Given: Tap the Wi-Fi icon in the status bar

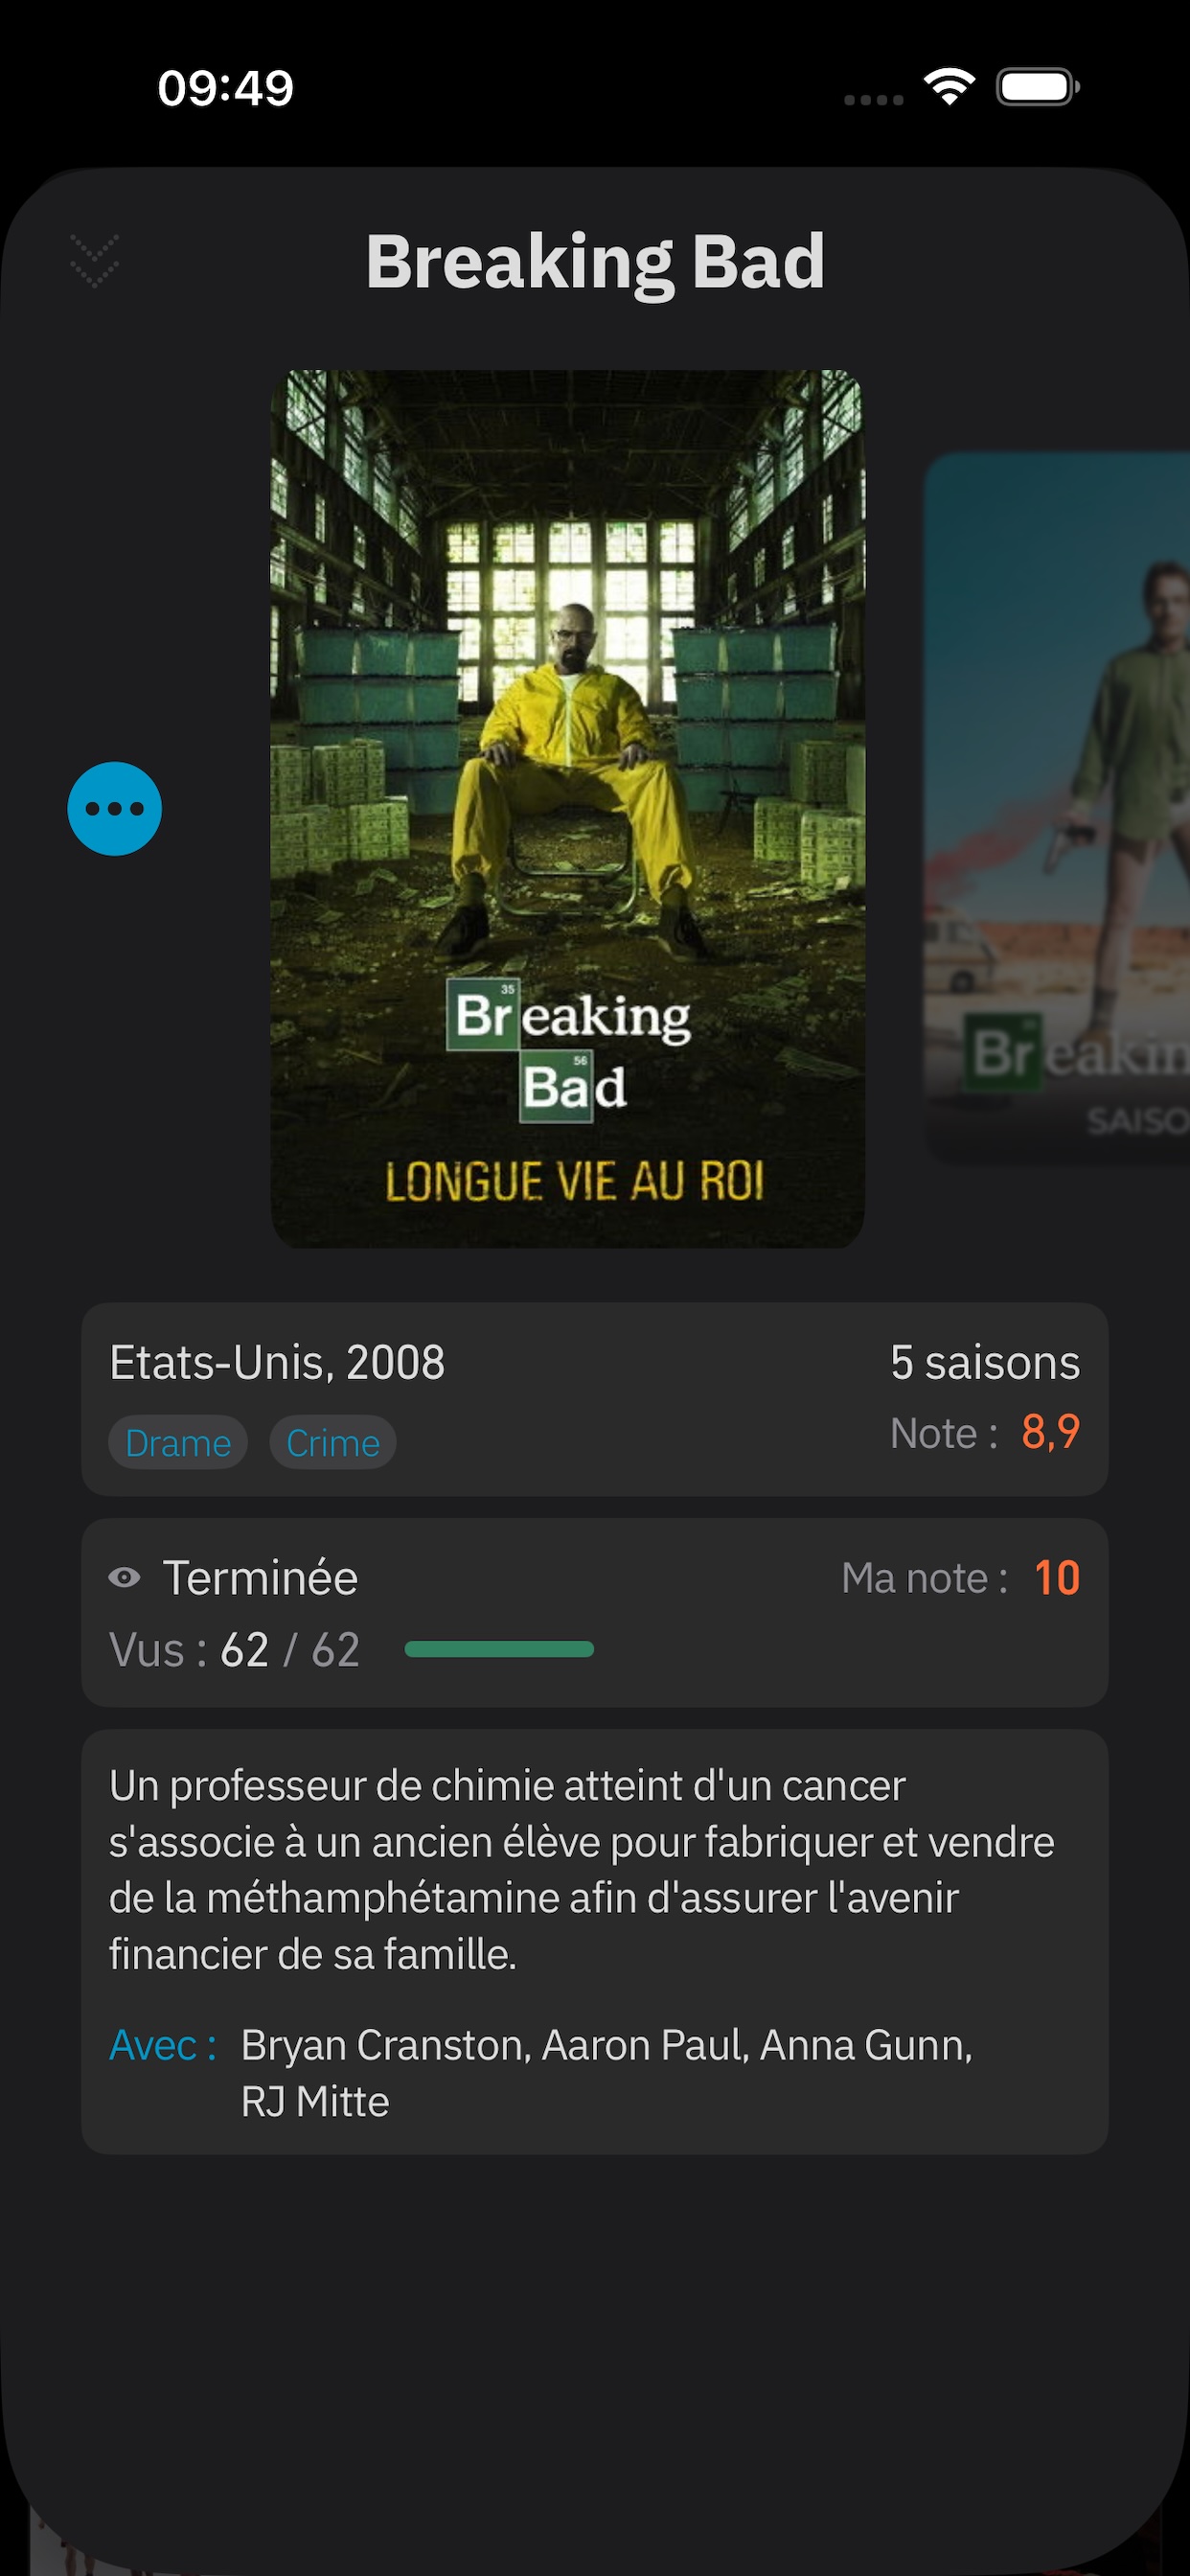Looking at the screenshot, I should coord(950,87).
